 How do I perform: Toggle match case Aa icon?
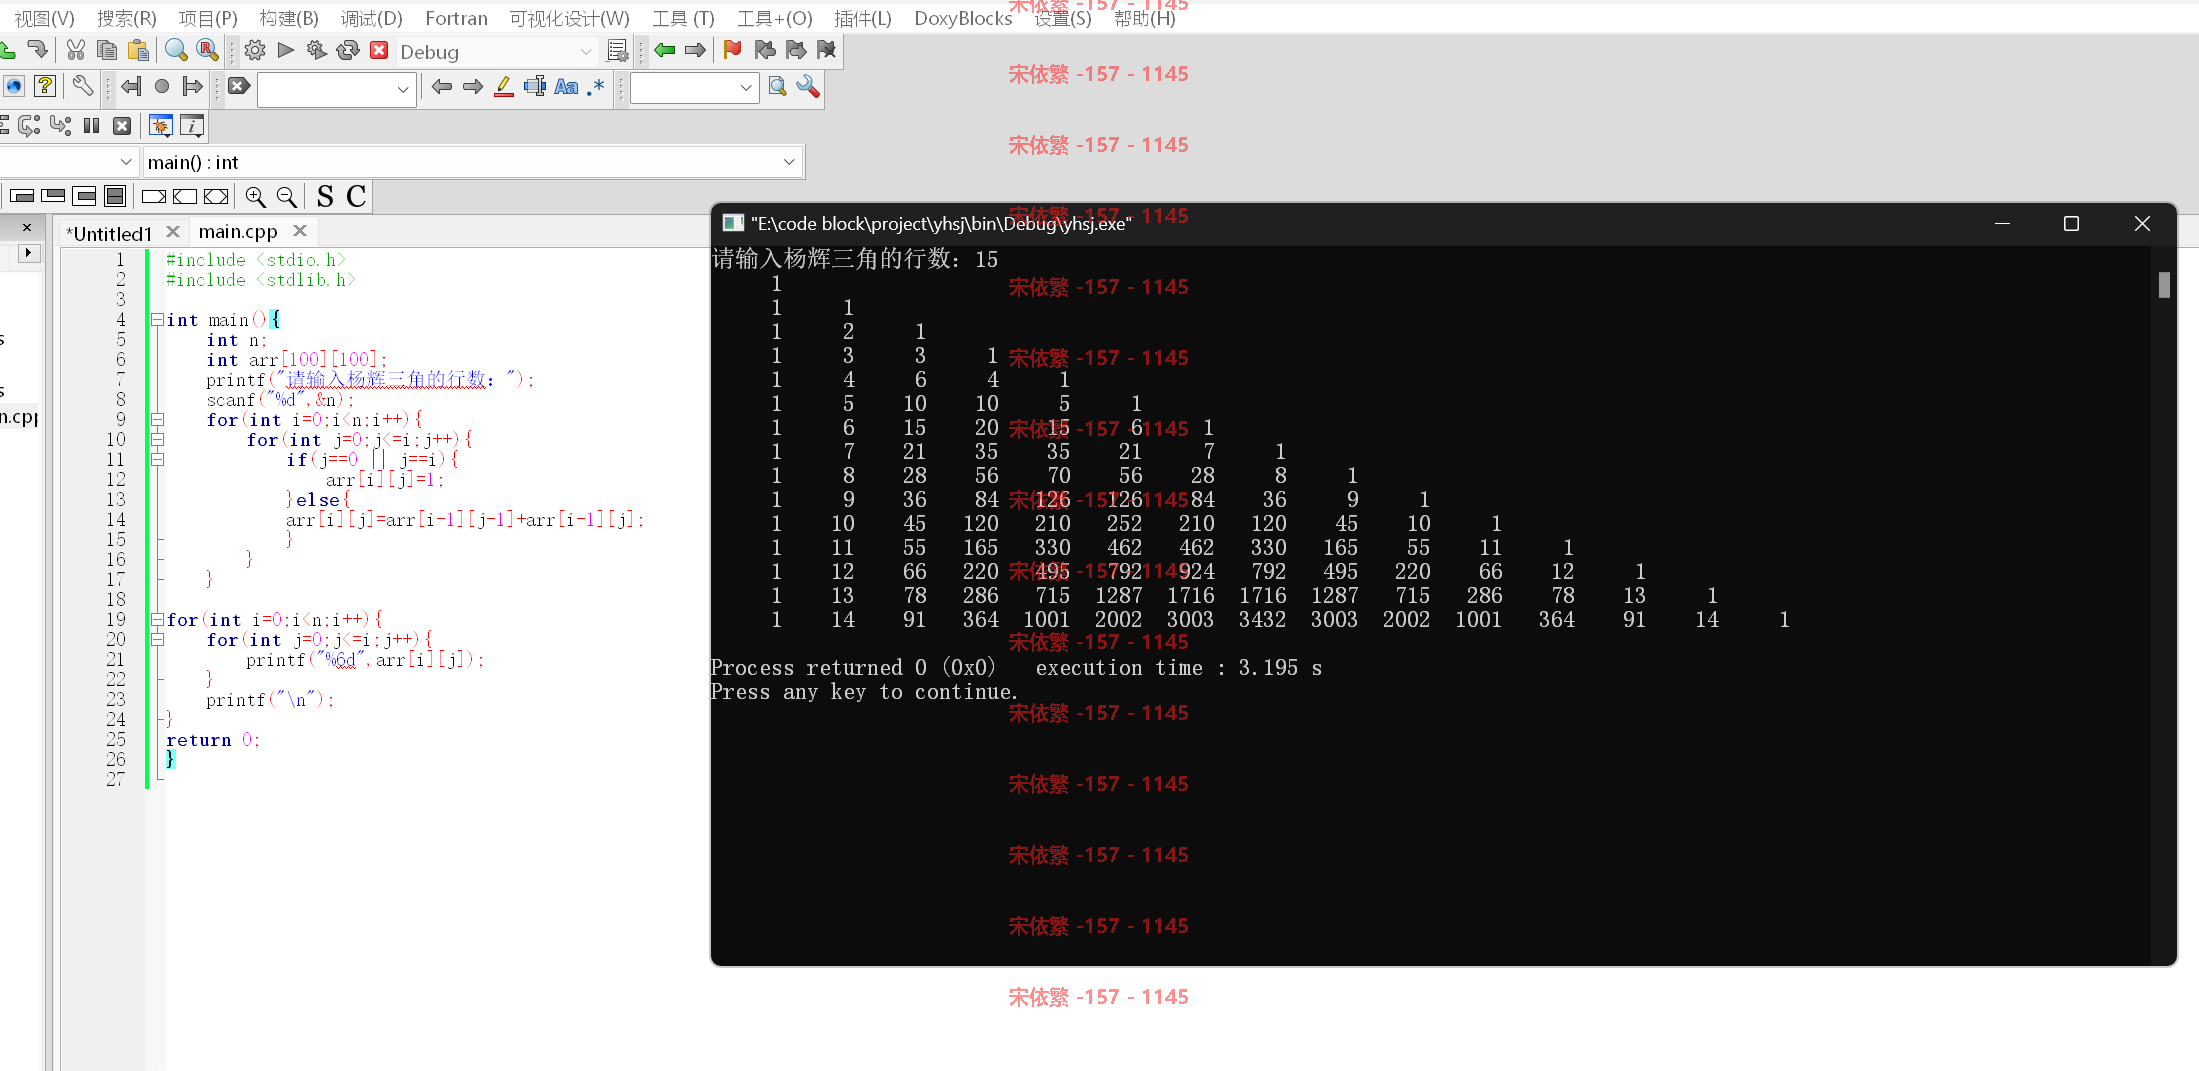coord(566,87)
